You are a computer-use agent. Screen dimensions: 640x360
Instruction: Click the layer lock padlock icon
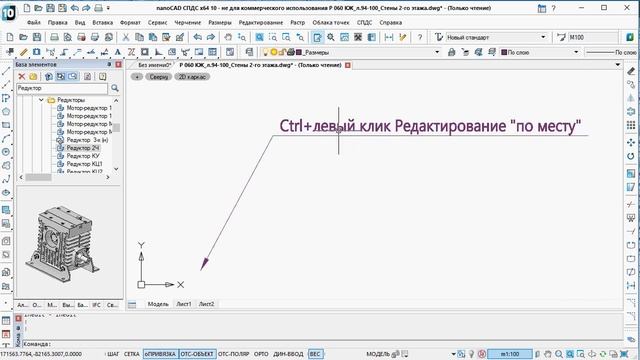(451, 52)
